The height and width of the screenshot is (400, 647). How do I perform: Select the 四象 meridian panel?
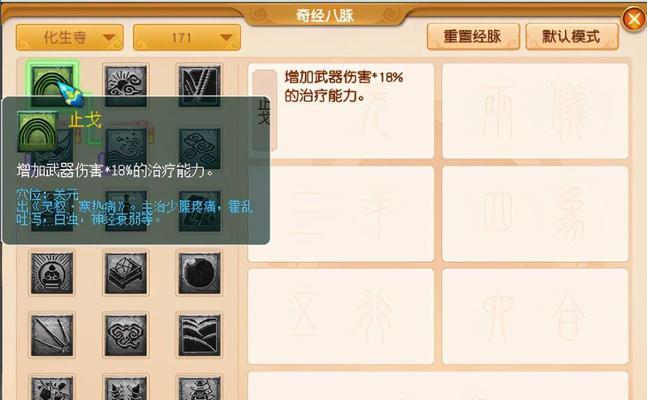(535, 214)
